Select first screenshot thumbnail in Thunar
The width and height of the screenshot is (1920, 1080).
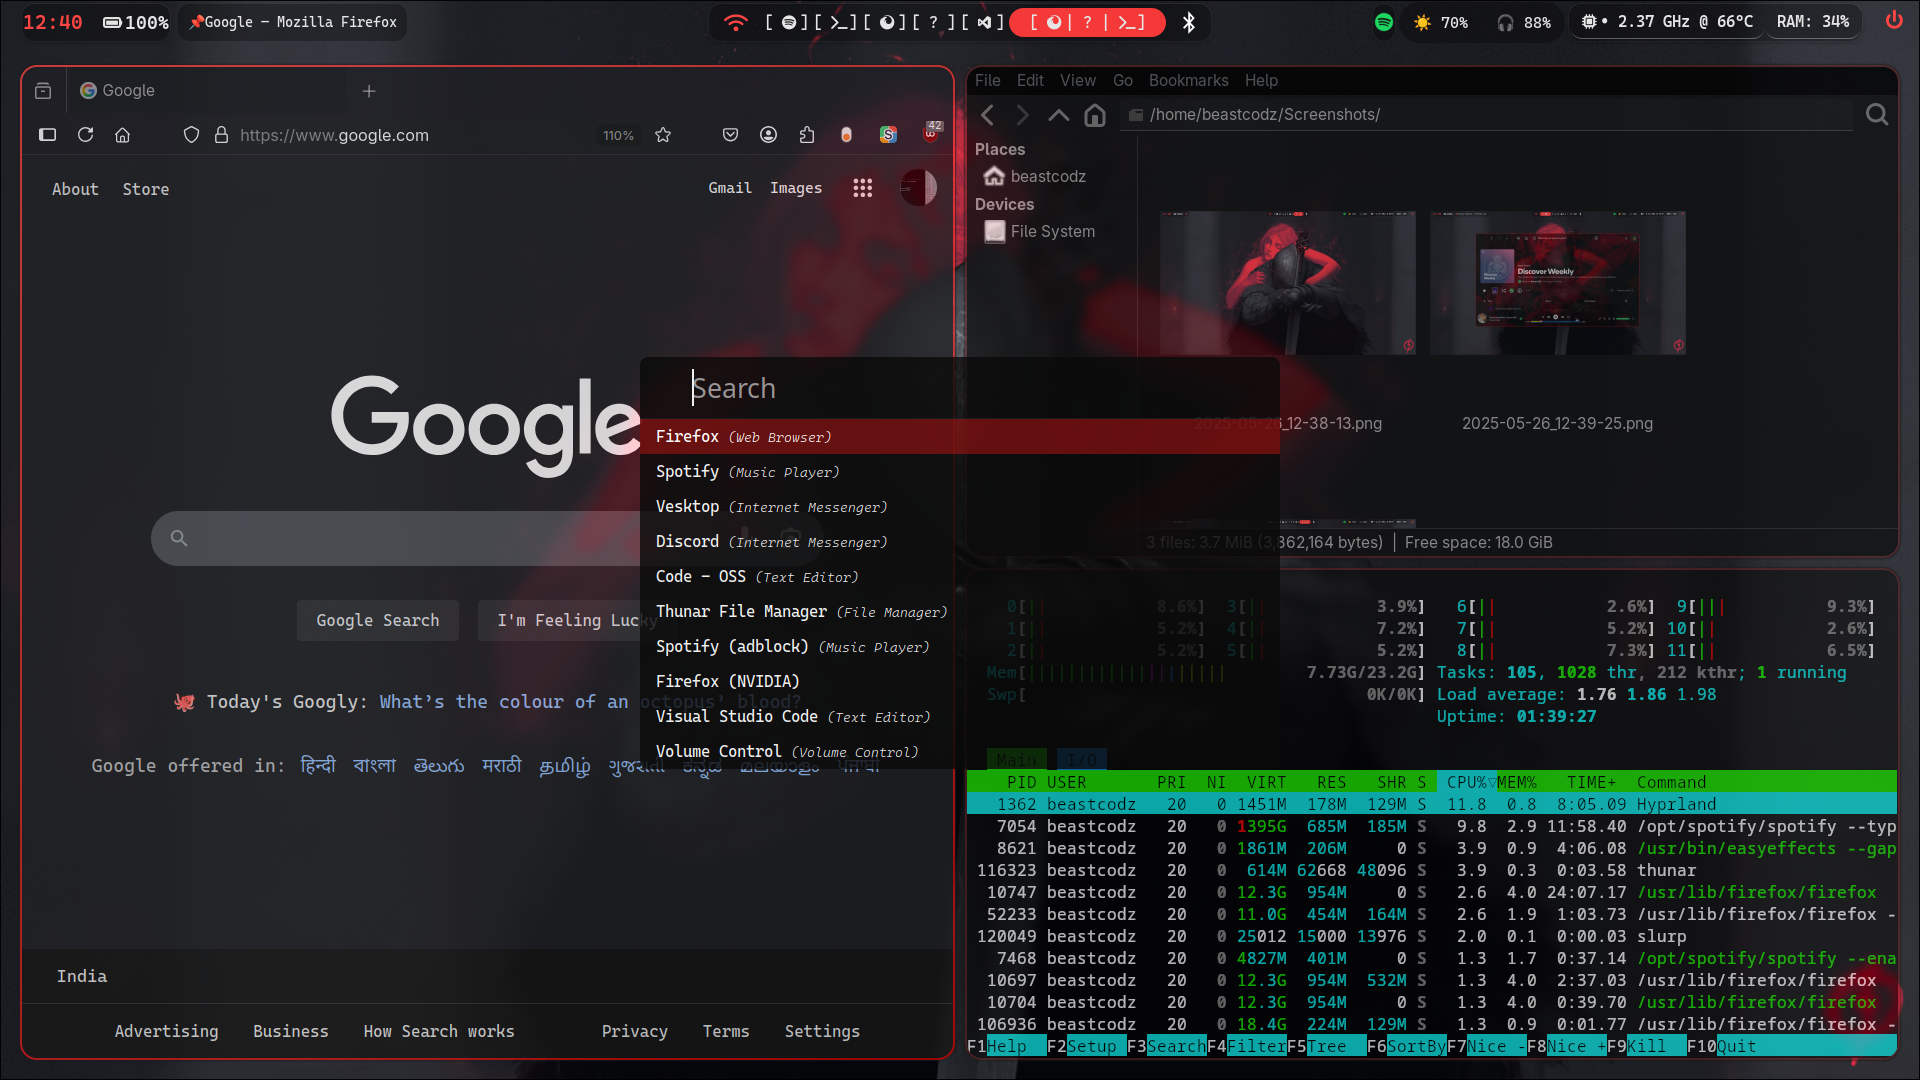tap(1288, 282)
